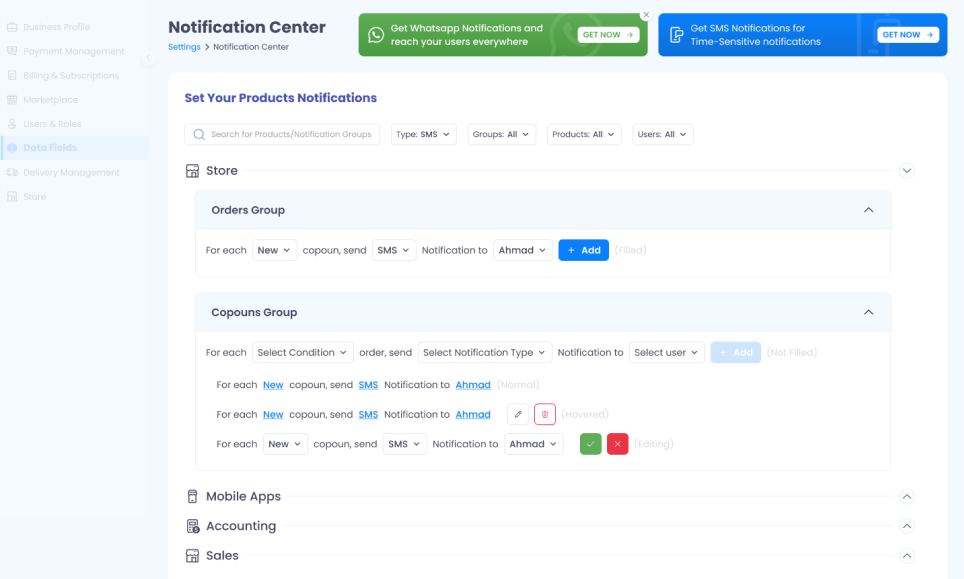Screen dimensions: 964x579
Task: Cancel editing with the red X button
Action: click(618, 444)
